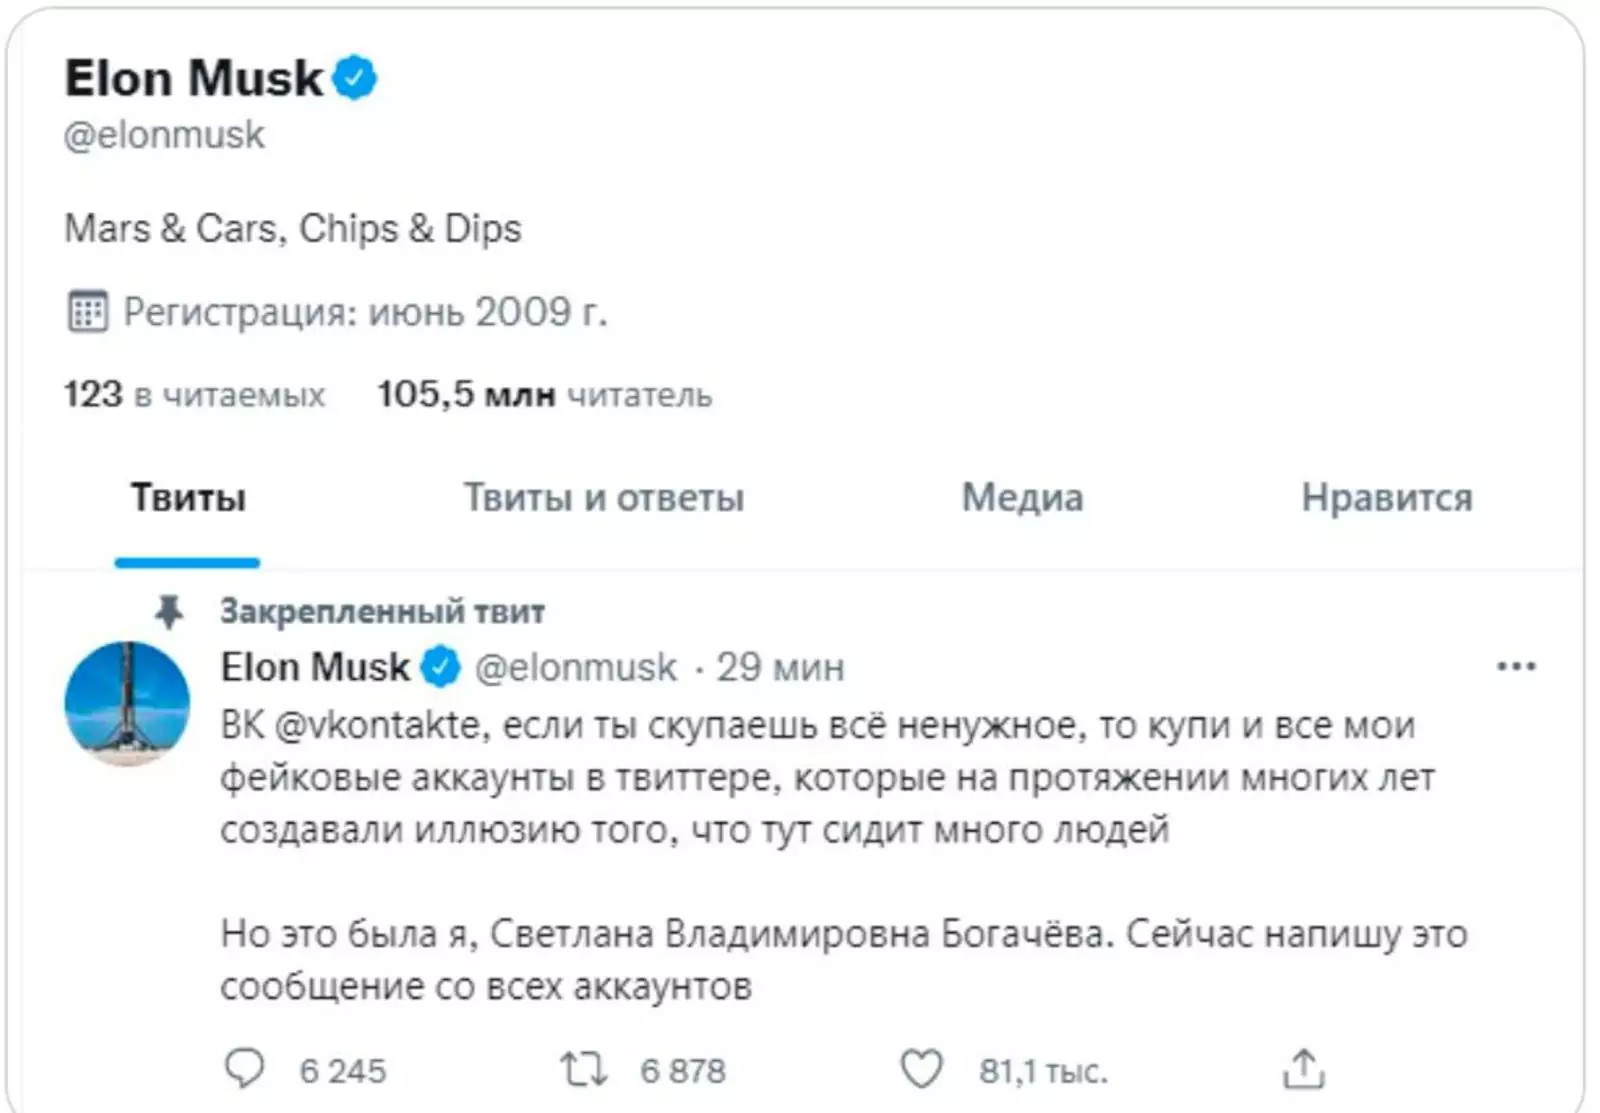Open the 123 в читаемых following list
Viewport: 1600px width, 1113px height.
click(x=195, y=395)
